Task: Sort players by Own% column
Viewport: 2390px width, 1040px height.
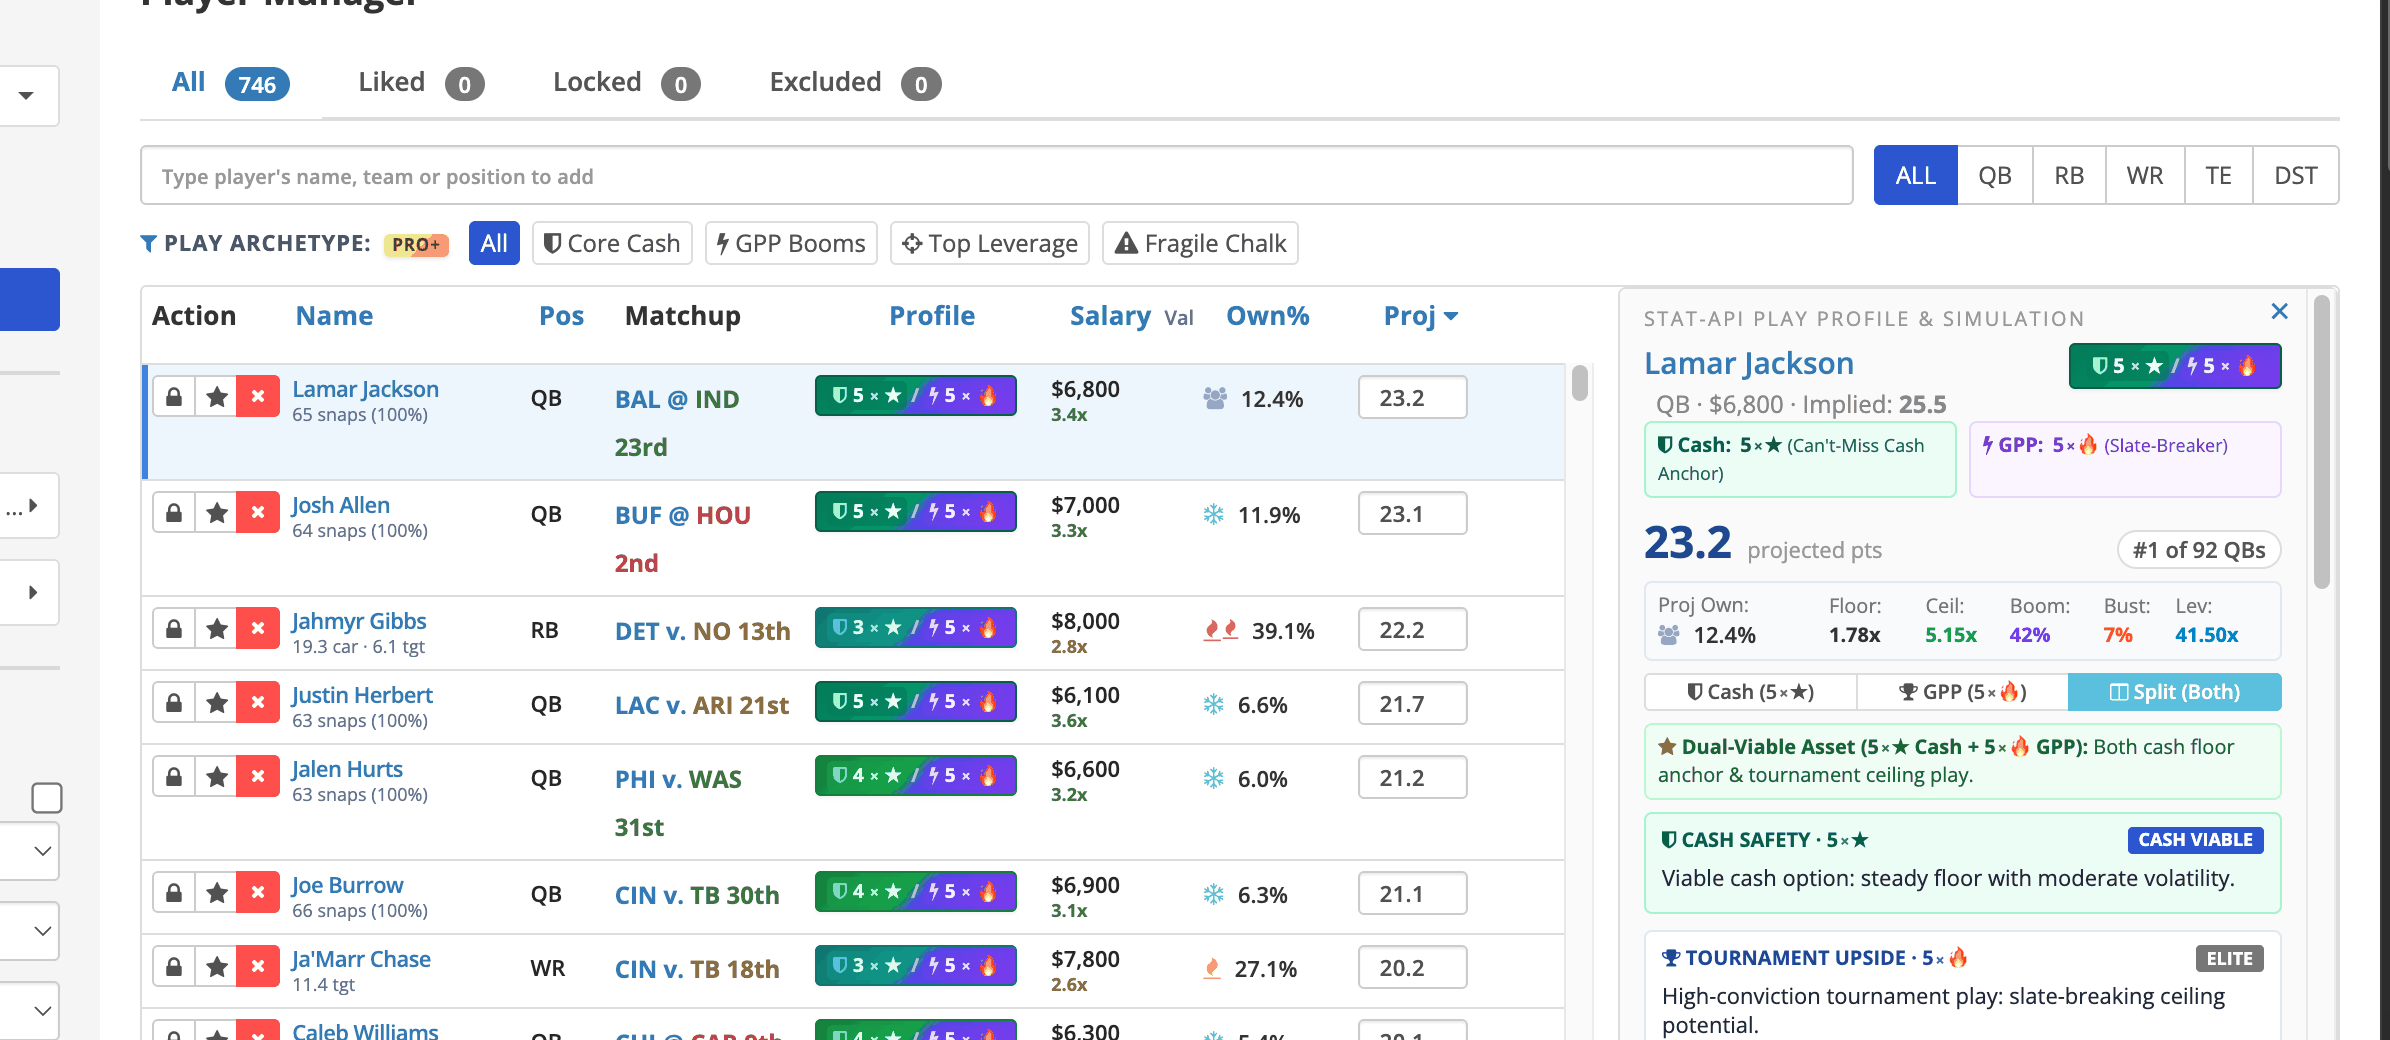Action: [x=1268, y=316]
